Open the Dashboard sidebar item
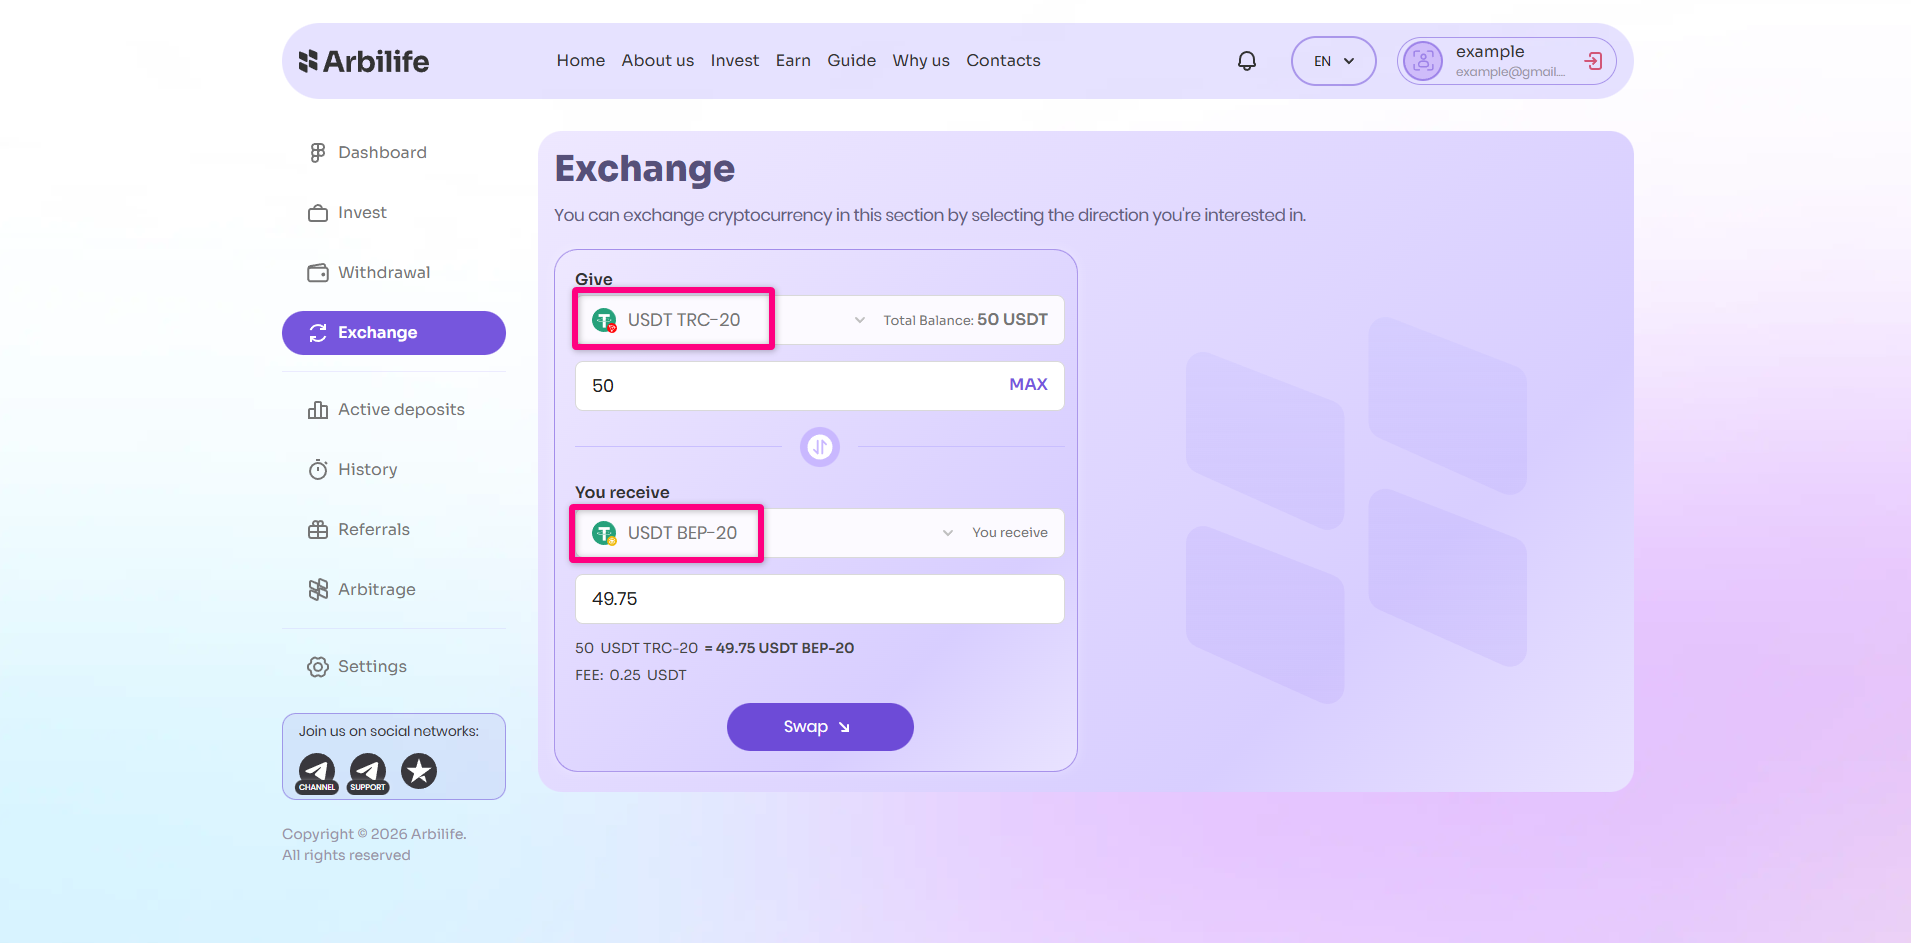1911x943 pixels. [381, 152]
